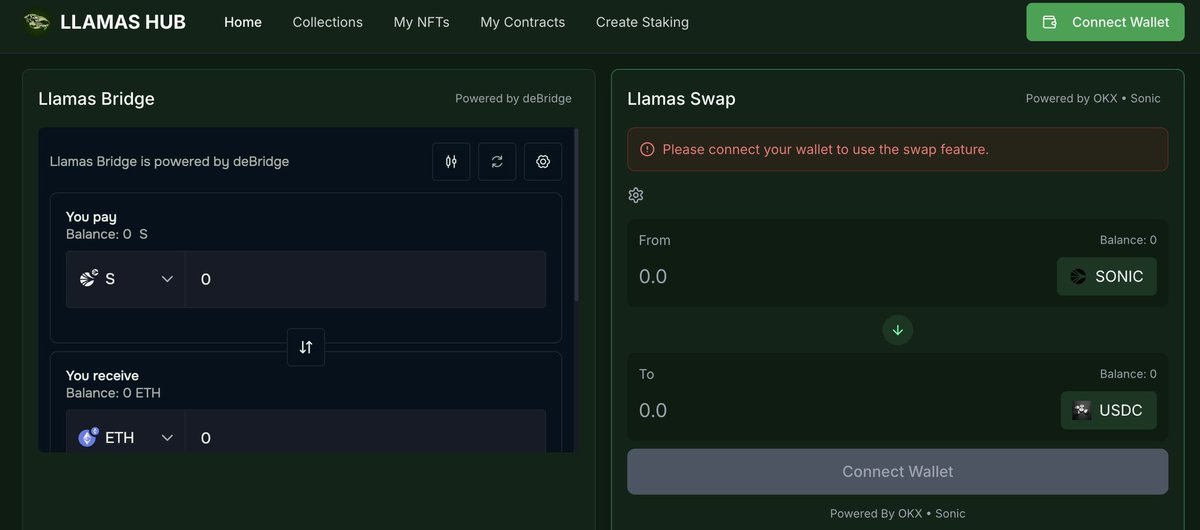Image resolution: width=1200 pixels, height=530 pixels.
Task: Open the bridge gear settings
Action: 543,161
